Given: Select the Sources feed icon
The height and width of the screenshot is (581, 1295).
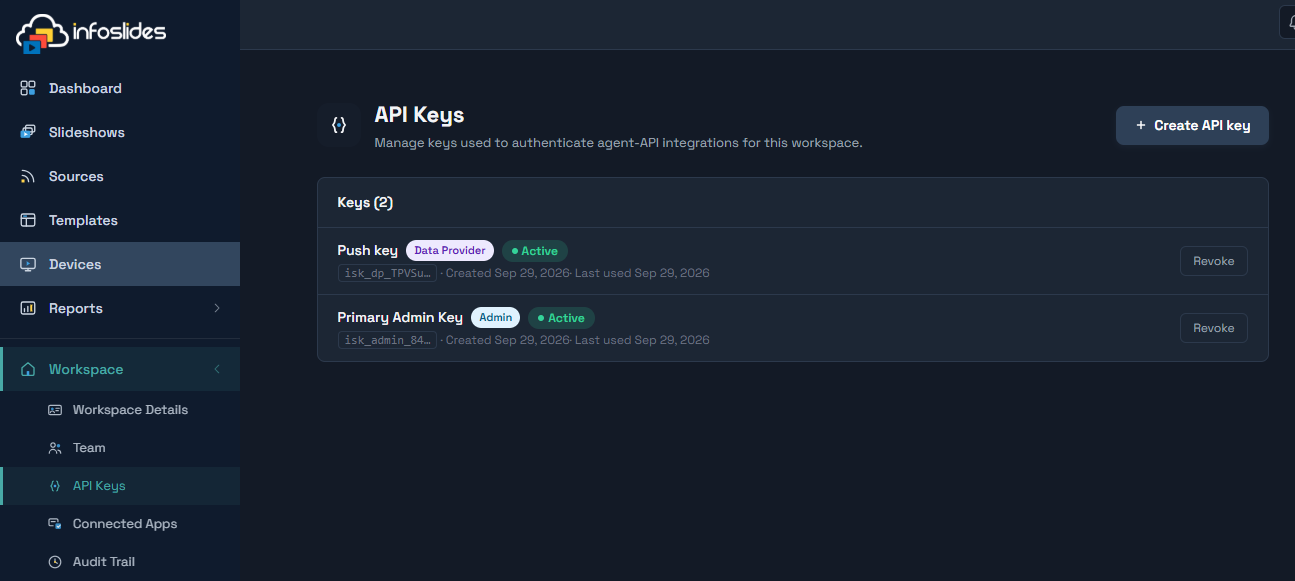Looking at the screenshot, I should coord(28,176).
